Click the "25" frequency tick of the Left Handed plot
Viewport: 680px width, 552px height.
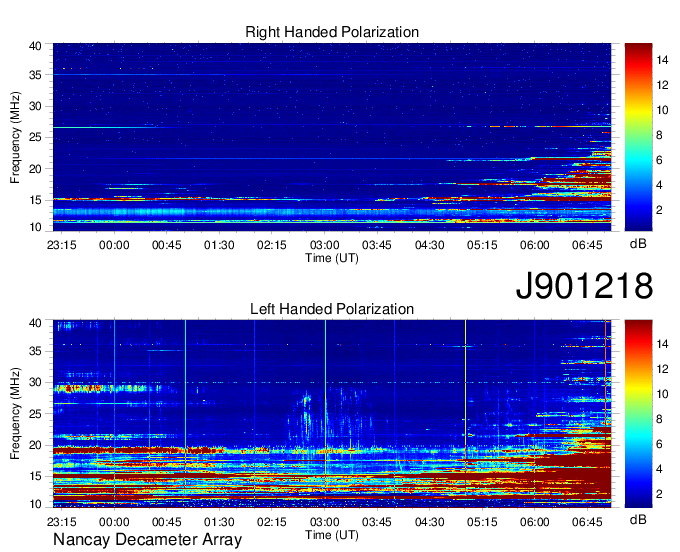coord(35,414)
